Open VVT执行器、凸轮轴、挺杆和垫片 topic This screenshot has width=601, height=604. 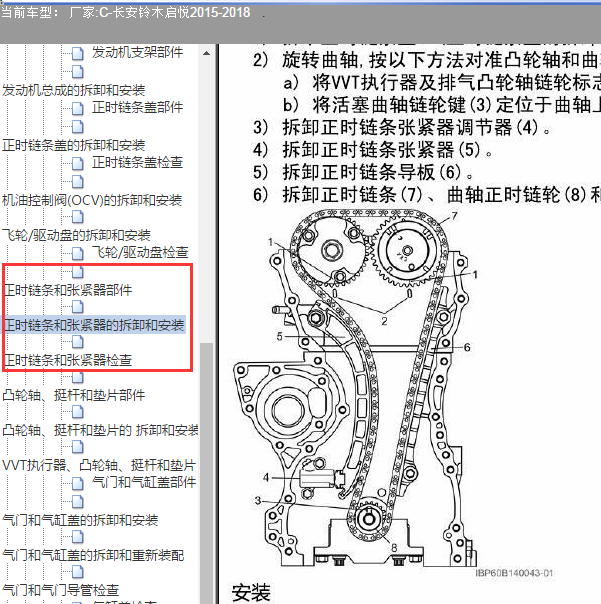coord(99,465)
